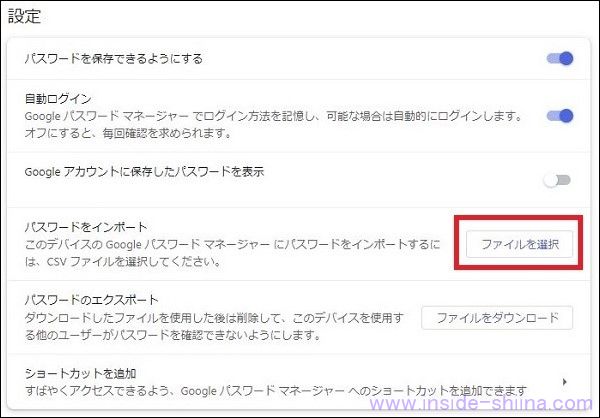Select the 設定 heading text
600x418 pixels.
(24, 16)
